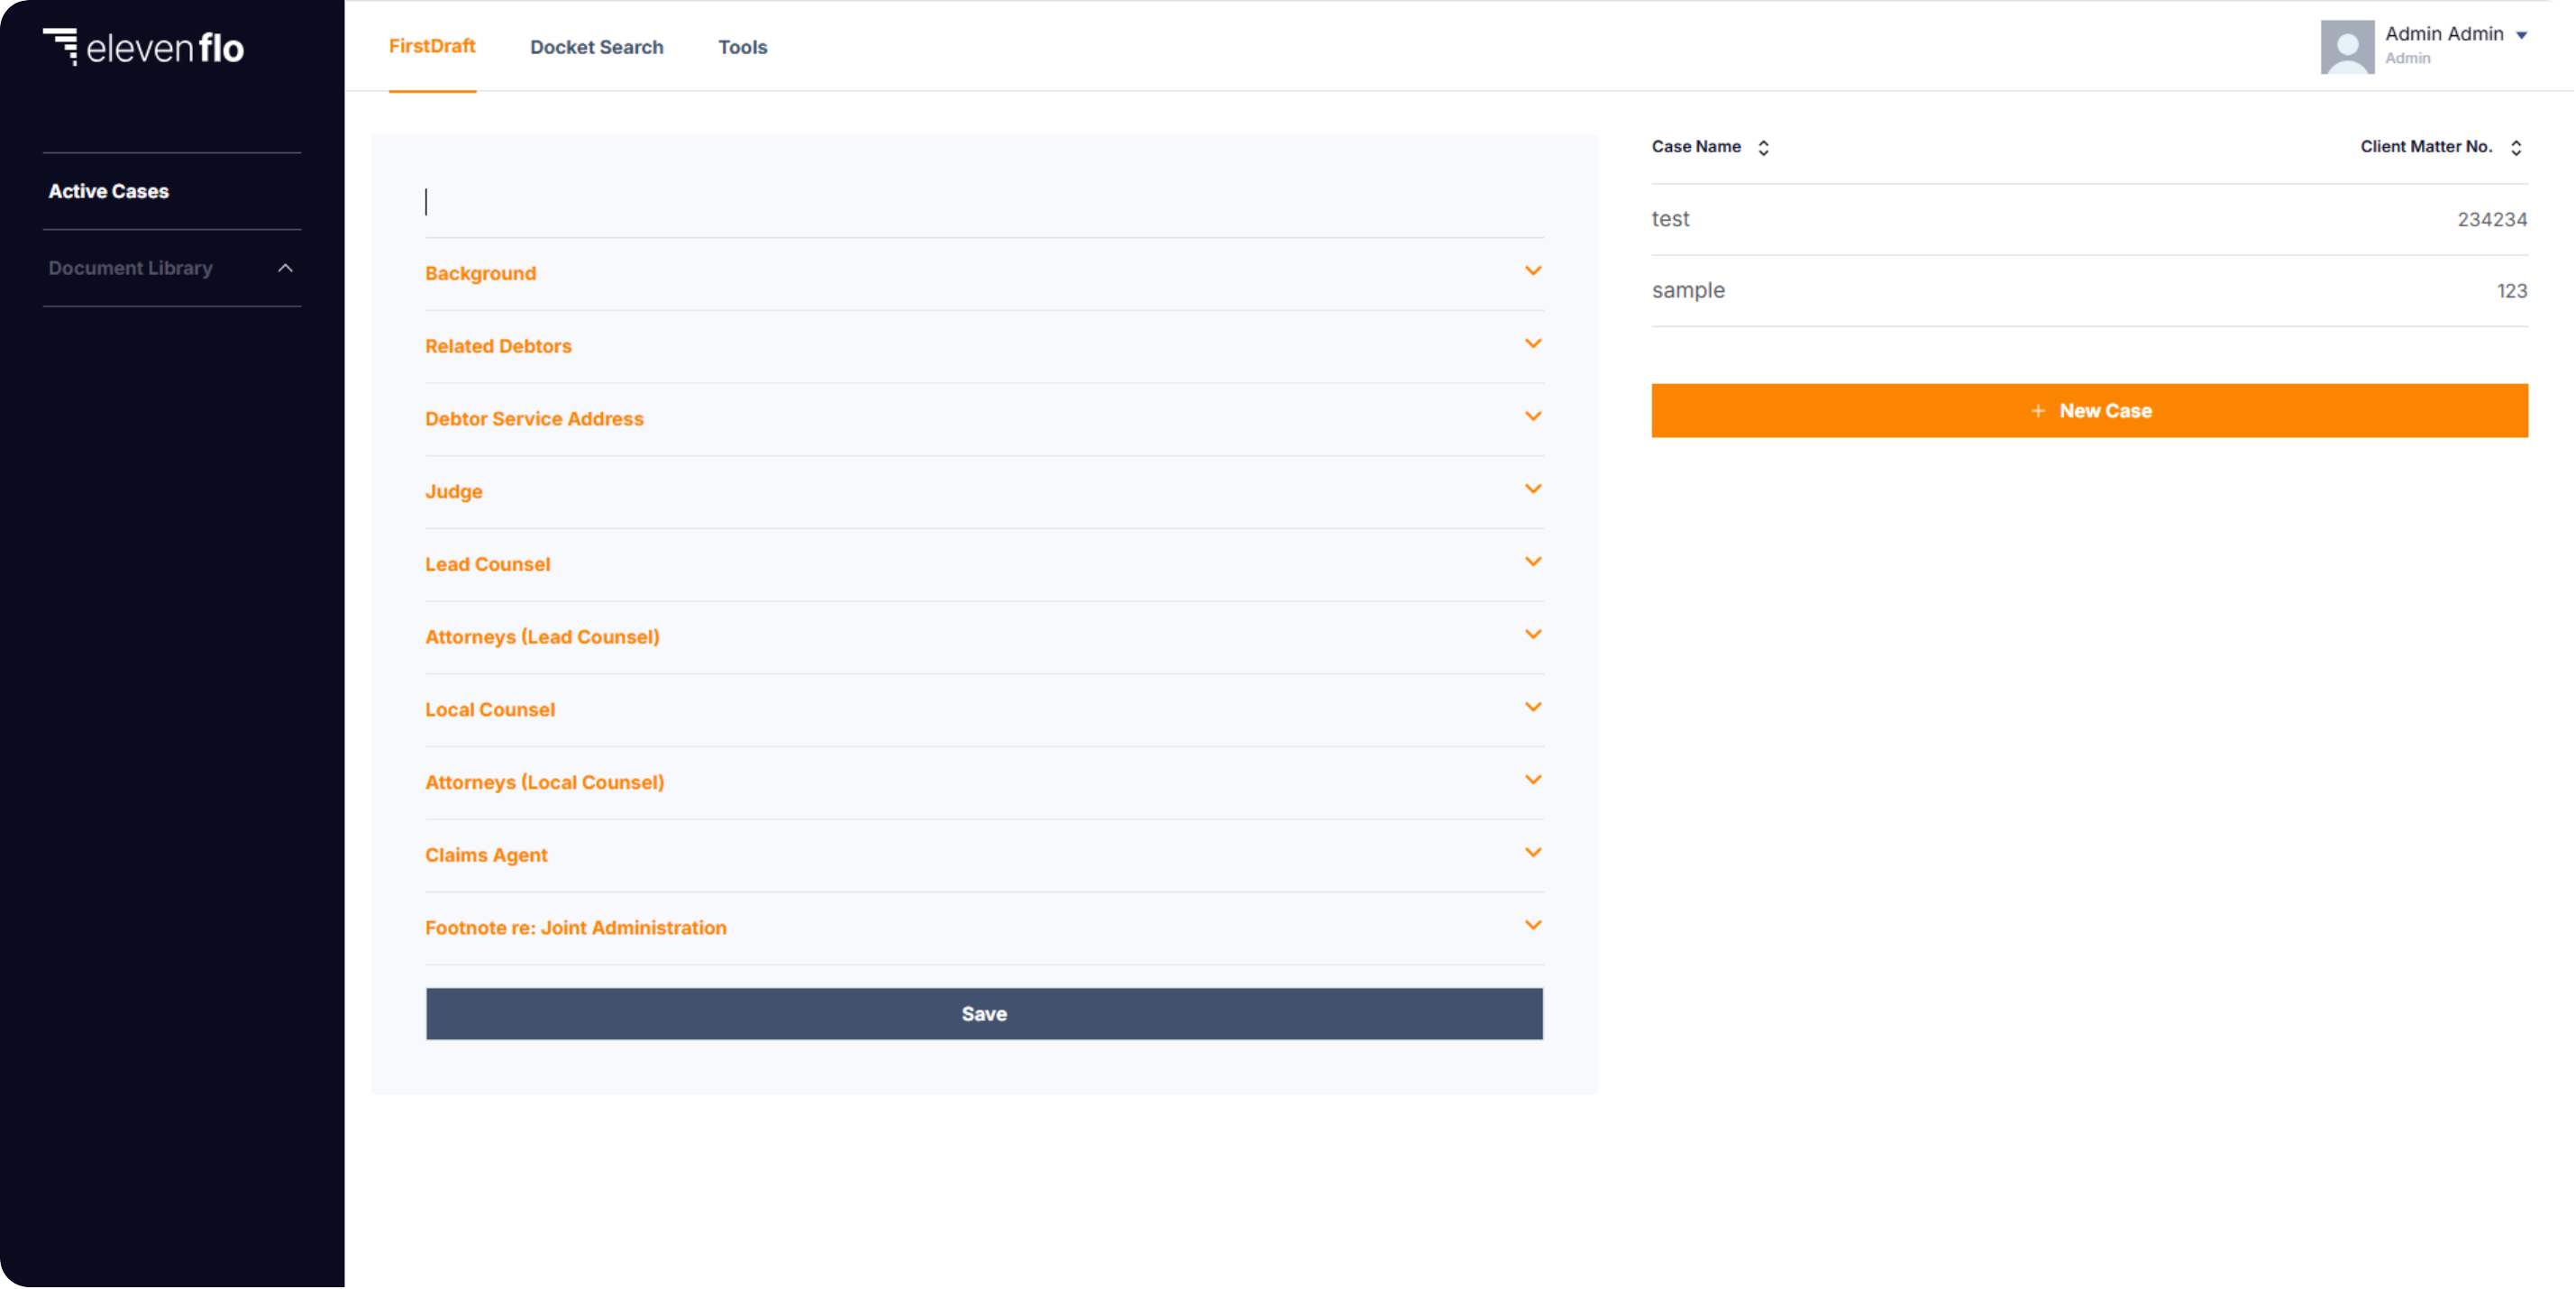Click the Save button
This screenshot has height=1289, width=2576.
983,1014
